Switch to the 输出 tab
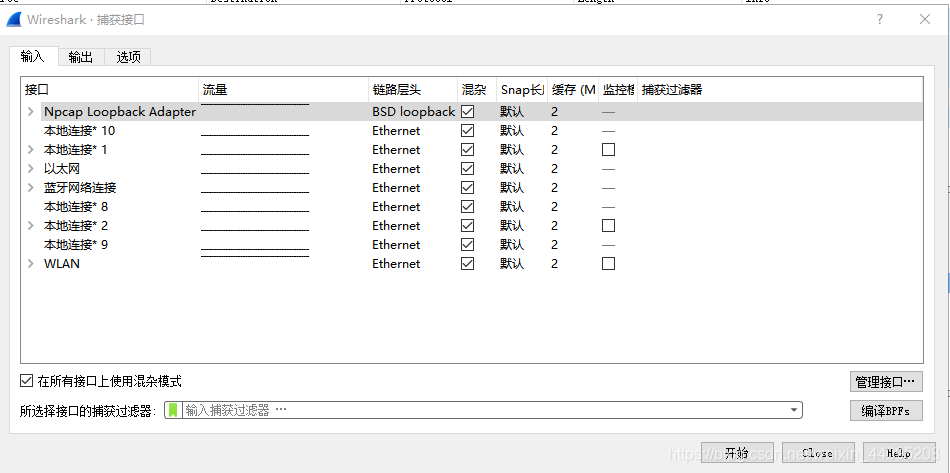This screenshot has width=950, height=473. point(81,58)
